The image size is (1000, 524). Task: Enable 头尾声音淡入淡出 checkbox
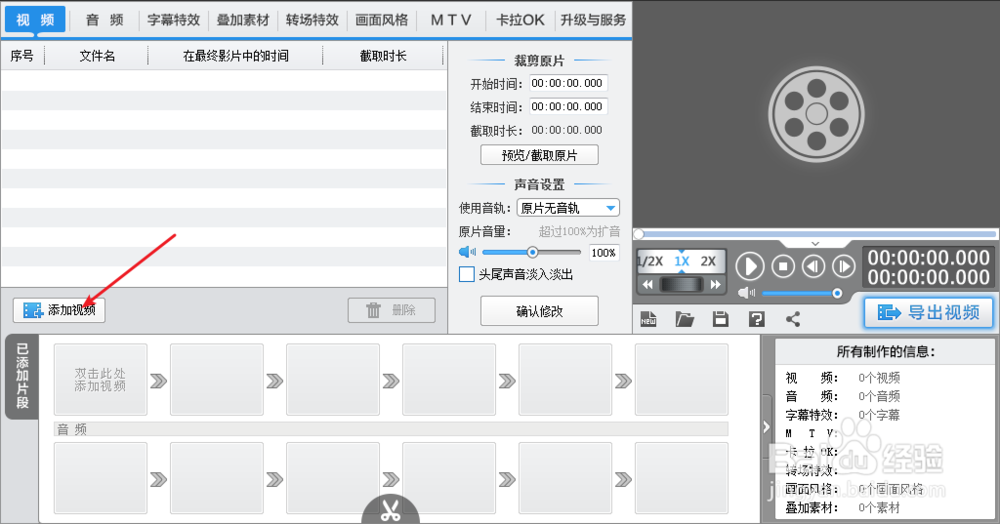(467, 274)
